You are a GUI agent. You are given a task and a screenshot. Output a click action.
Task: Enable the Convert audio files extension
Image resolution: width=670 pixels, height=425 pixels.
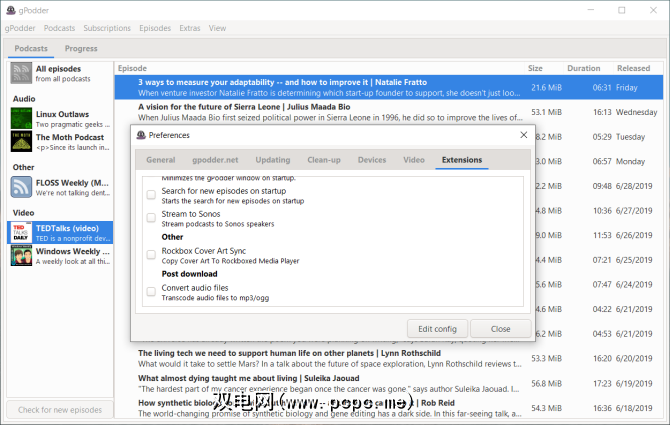[x=151, y=292]
